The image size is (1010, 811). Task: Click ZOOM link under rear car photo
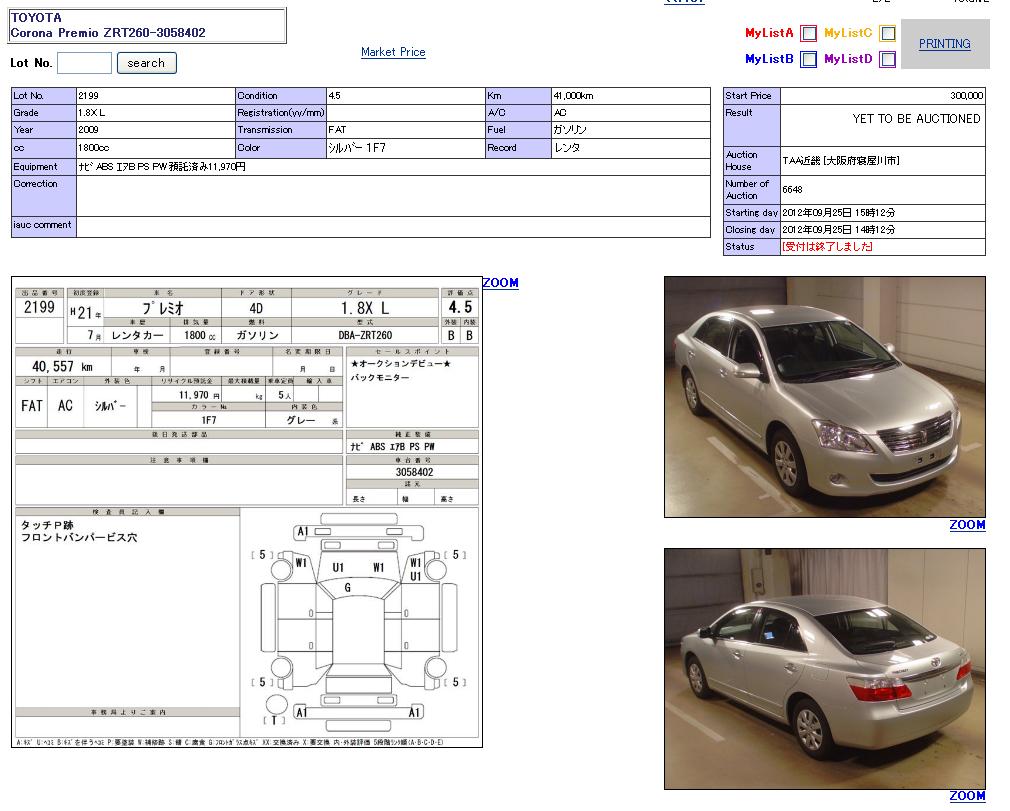coord(967,796)
